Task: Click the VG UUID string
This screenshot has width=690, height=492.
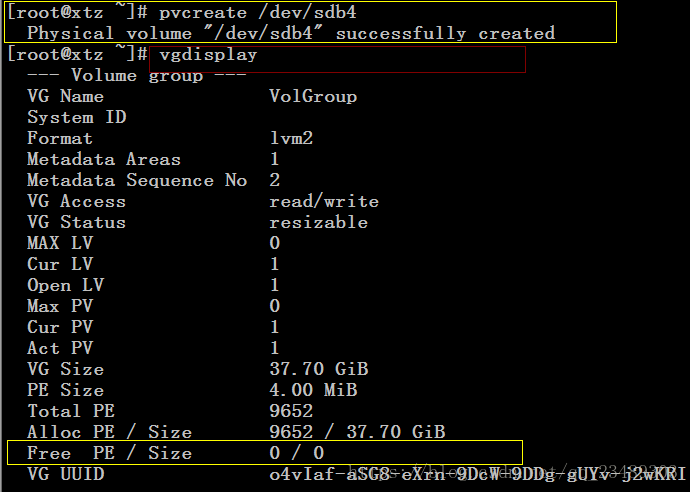Action: click(477, 474)
